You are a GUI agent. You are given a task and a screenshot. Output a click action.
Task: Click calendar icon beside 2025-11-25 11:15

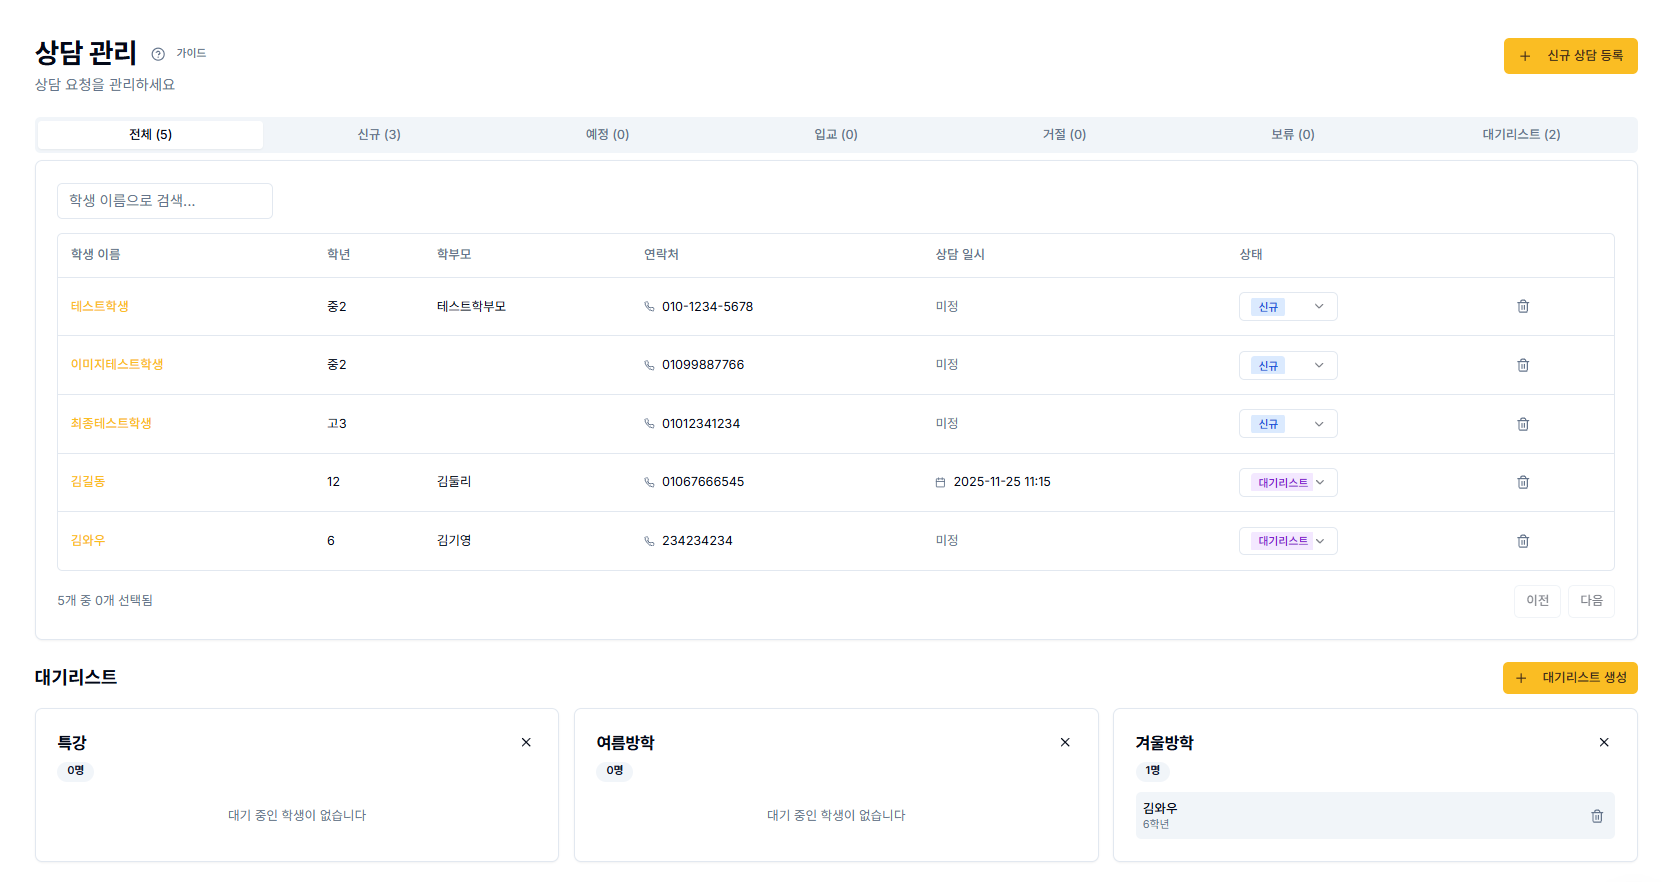pos(940,482)
